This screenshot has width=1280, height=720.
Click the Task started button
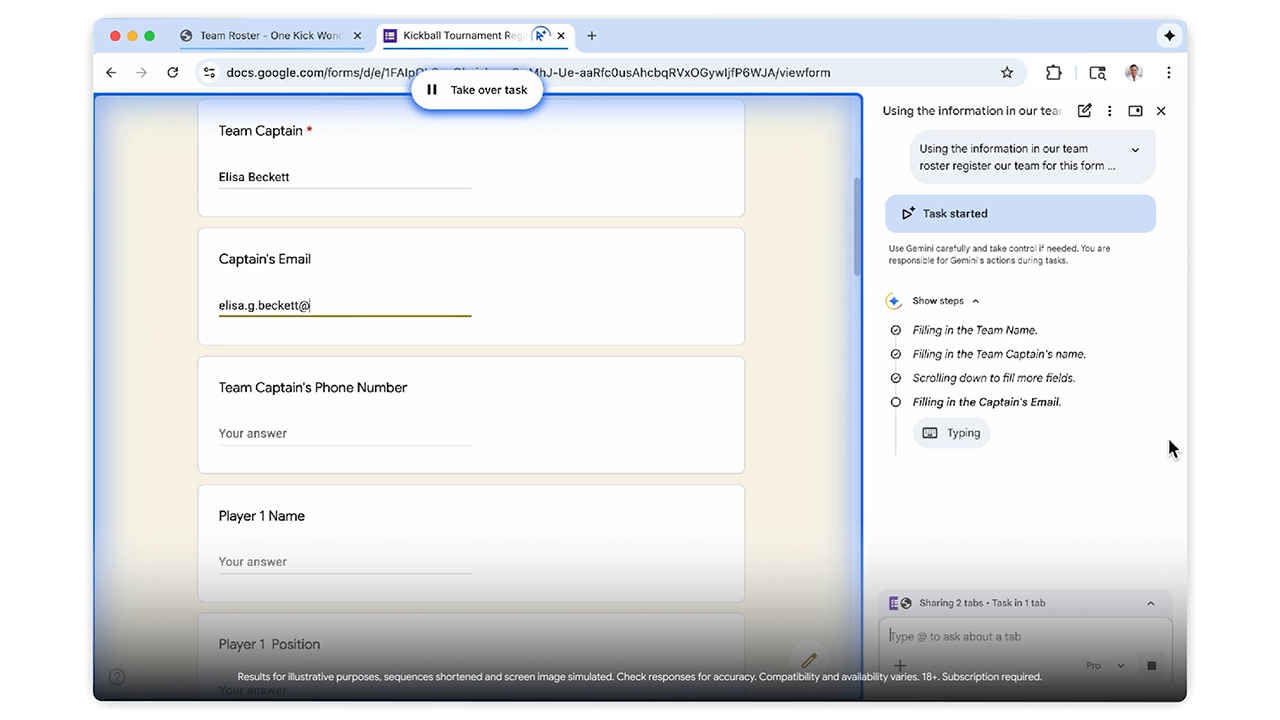click(1020, 214)
